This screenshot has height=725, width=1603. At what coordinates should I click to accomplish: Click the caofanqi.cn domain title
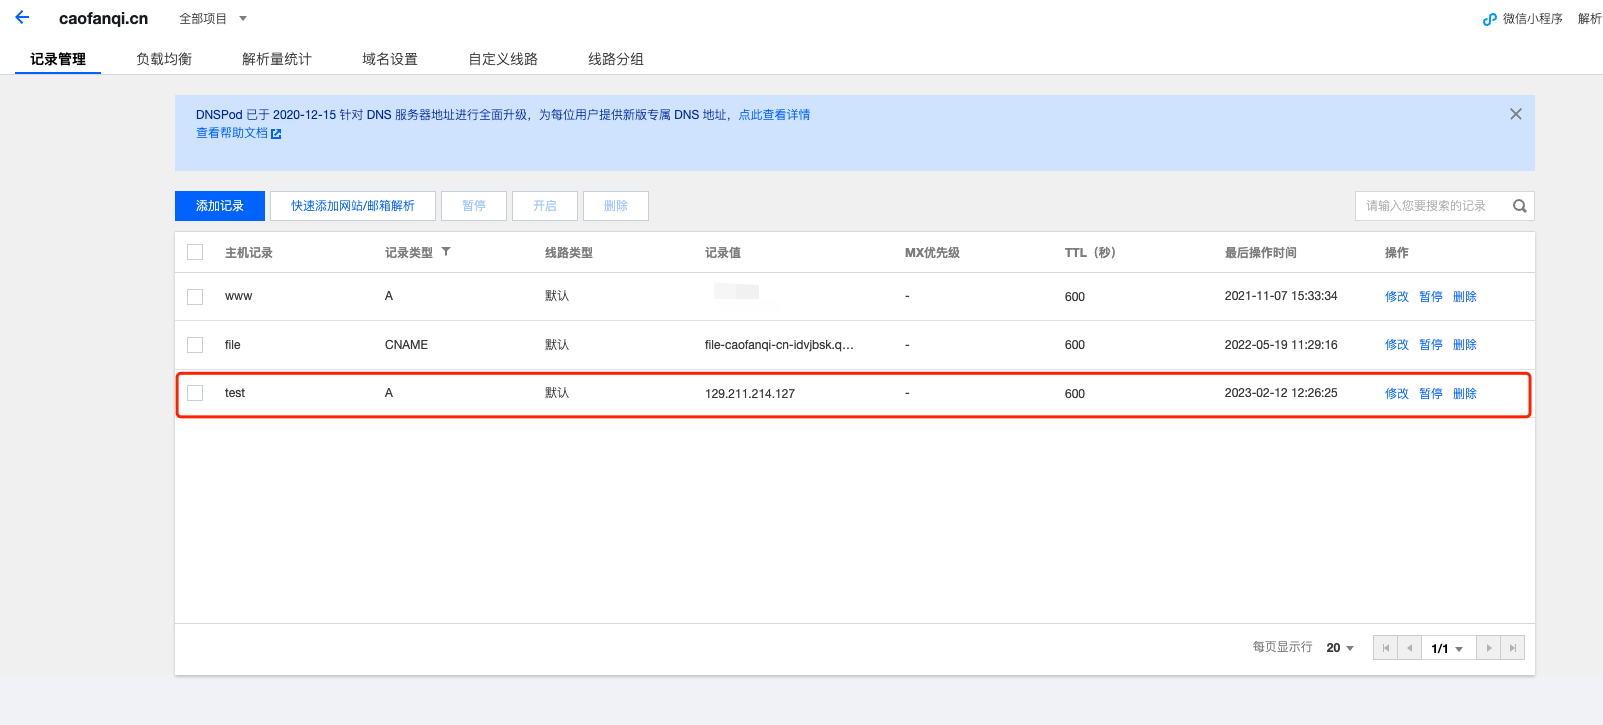click(x=103, y=19)
